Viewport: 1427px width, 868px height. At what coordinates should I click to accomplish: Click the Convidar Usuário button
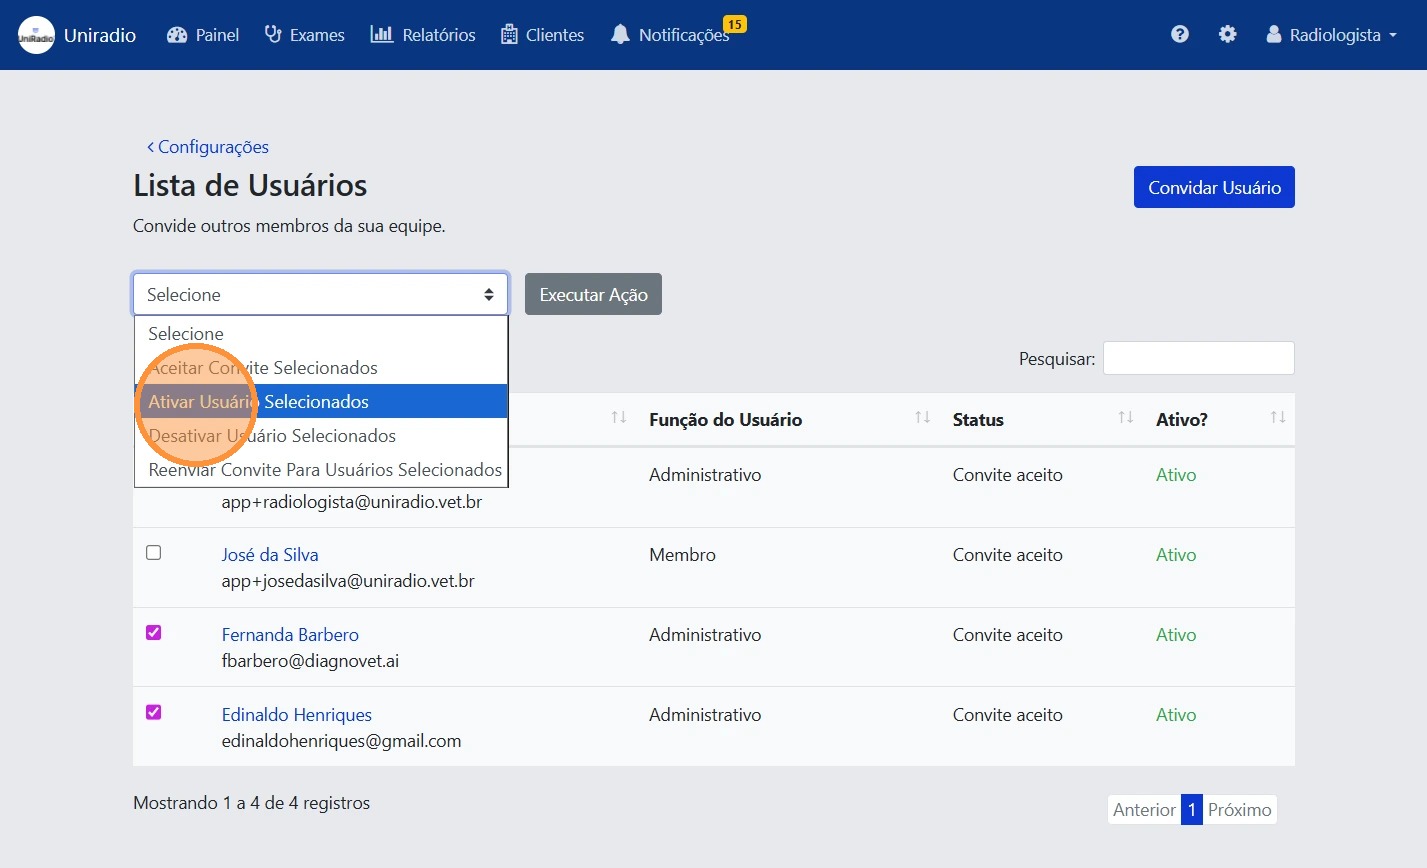tap(1213, 188)
